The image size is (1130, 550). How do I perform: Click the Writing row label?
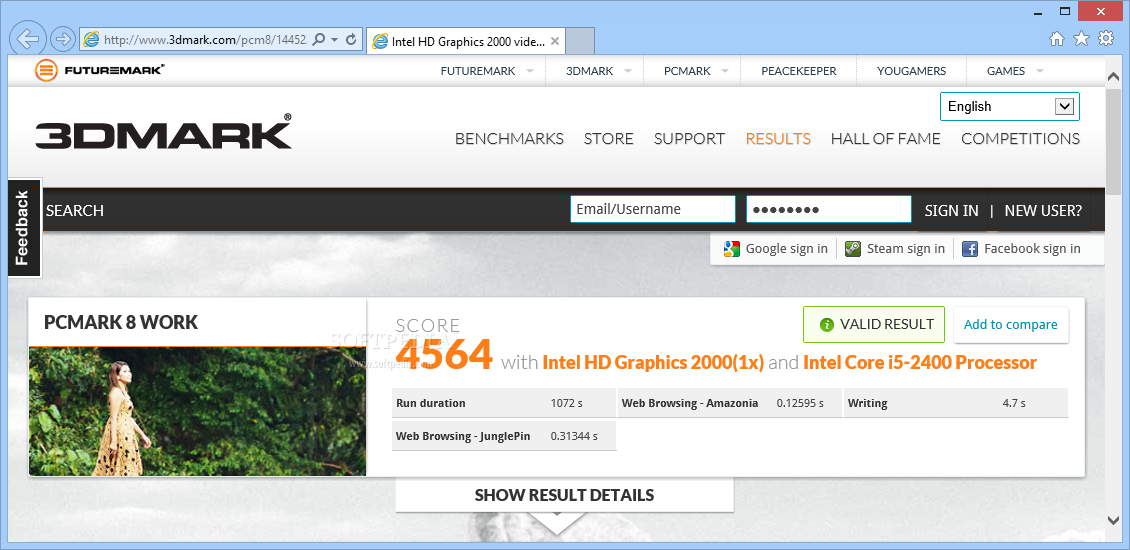coord(868,403)
